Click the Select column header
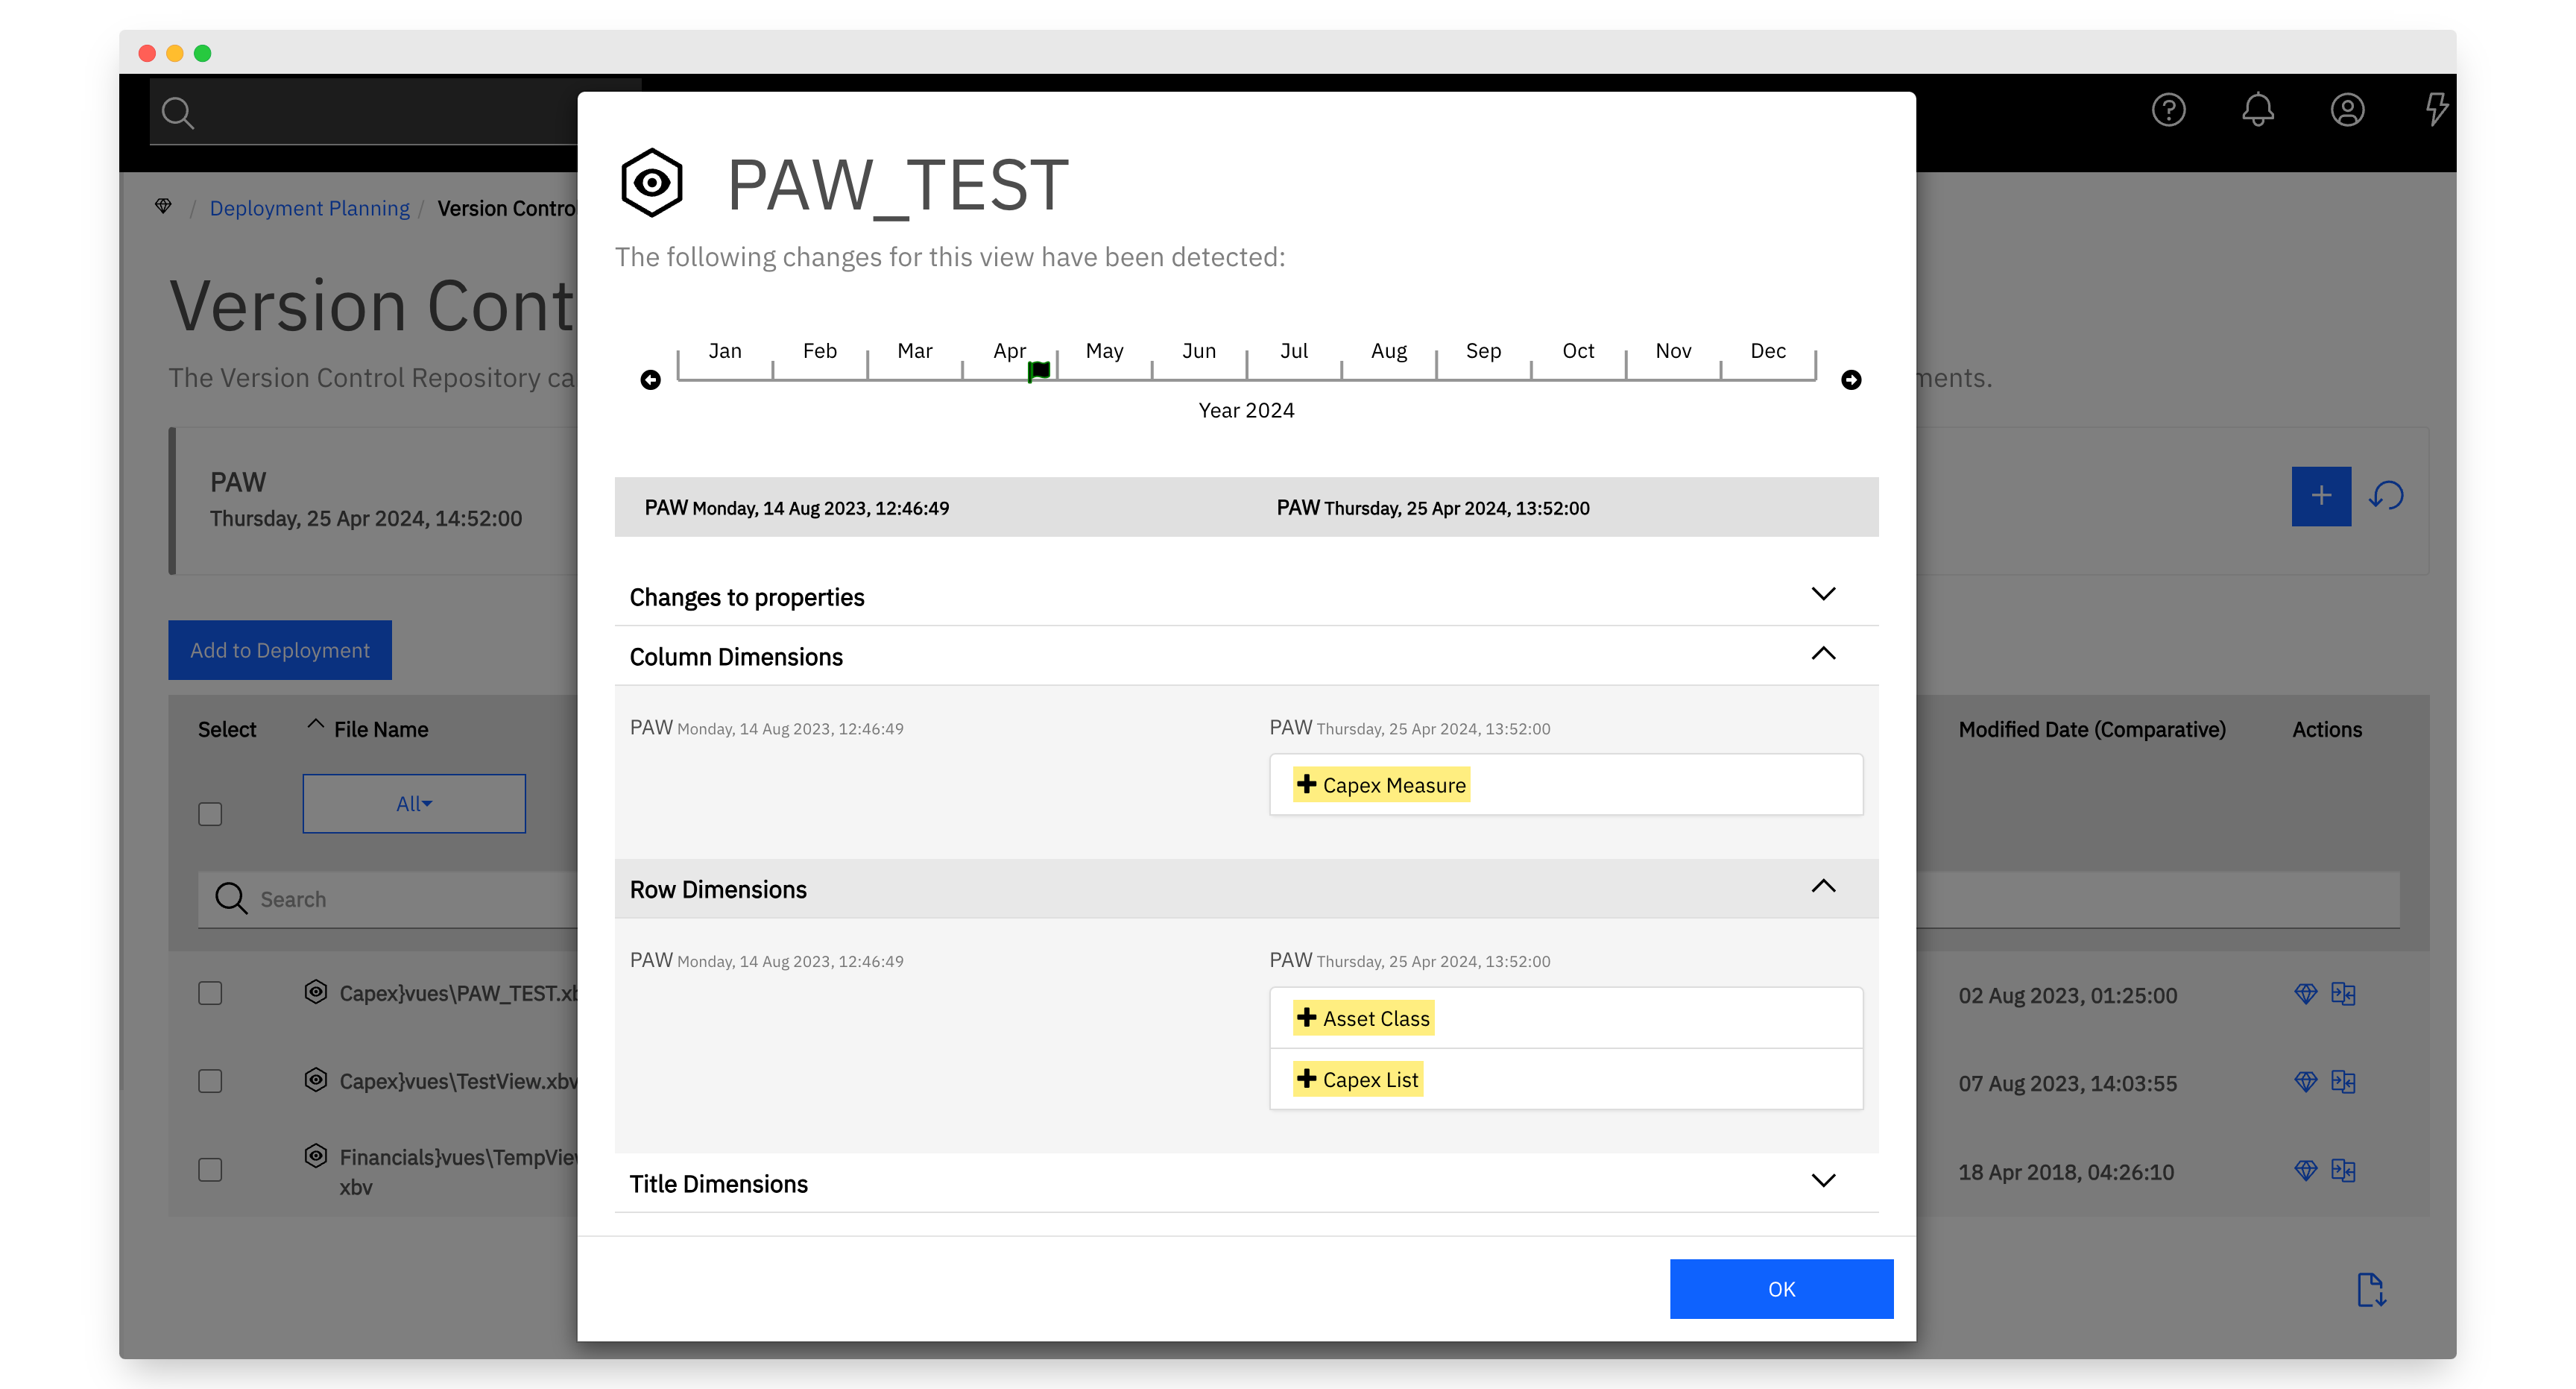The width and height of the screenshot is (2576, 1389). click(x=227, y=729)
